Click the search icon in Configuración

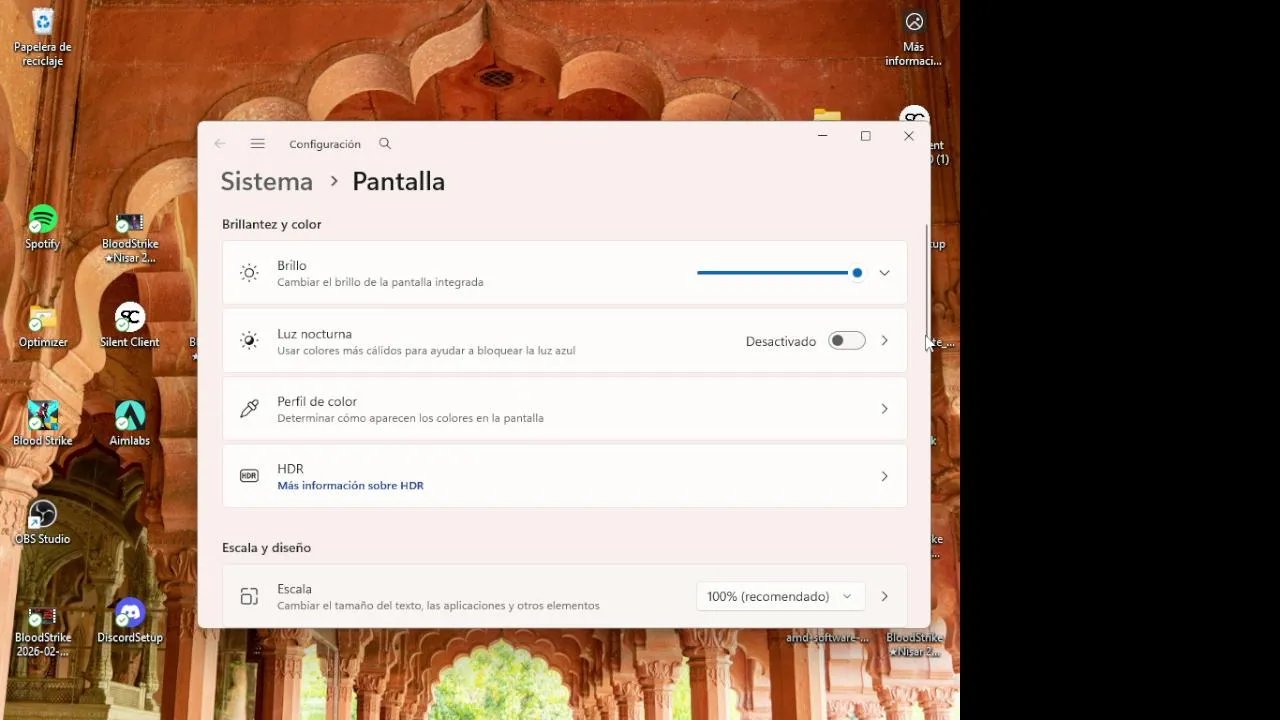[385, 144]
